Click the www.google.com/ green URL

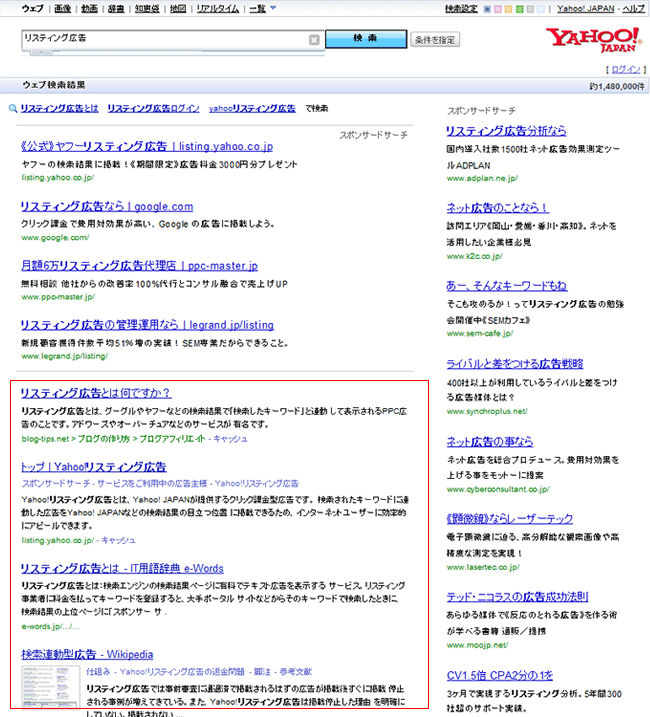55,237
